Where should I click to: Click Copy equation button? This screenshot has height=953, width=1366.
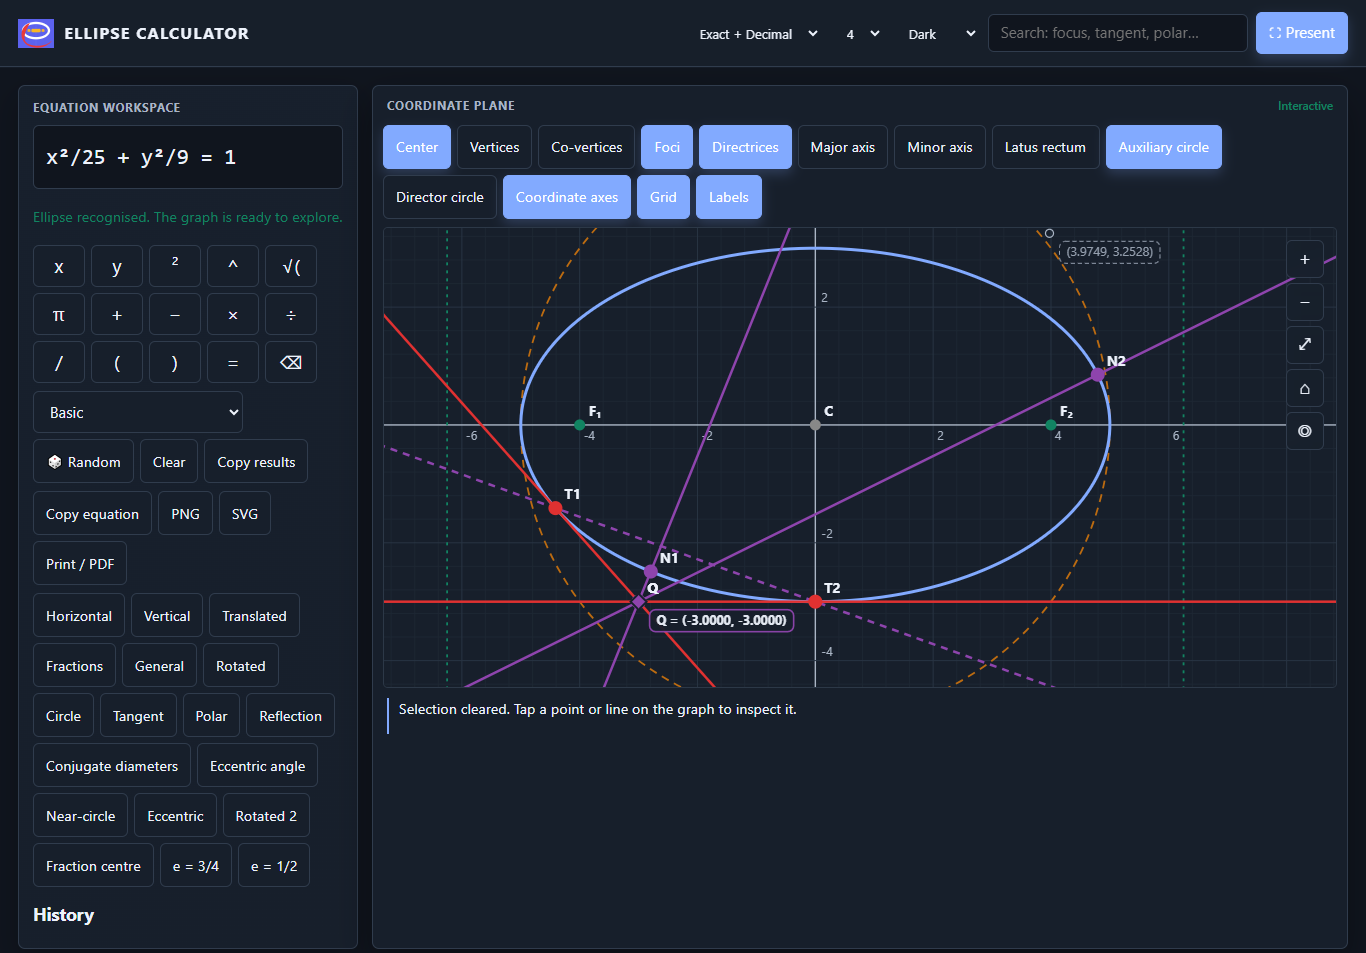(92, 514)
